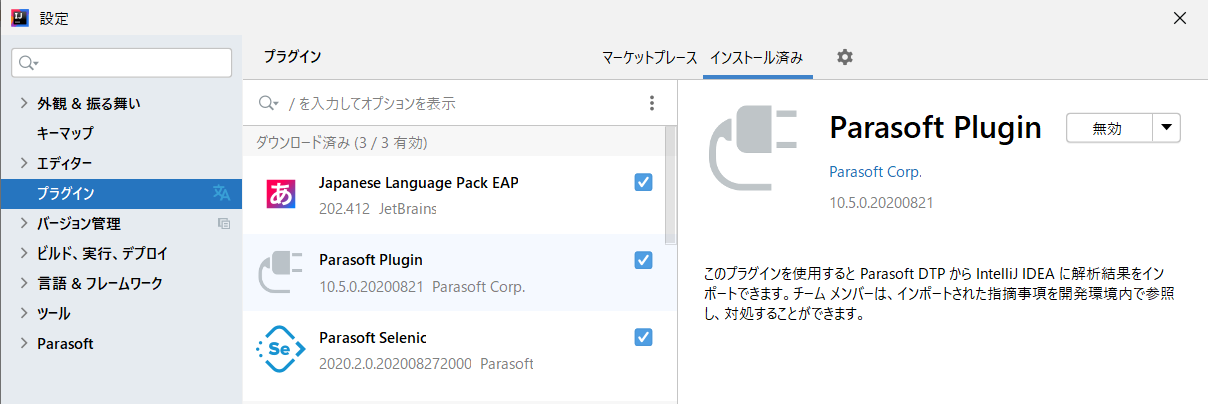Expand the Parasoft settings tree node
1208x404 pixels.
pyautogui.click(x=25, y=343)
